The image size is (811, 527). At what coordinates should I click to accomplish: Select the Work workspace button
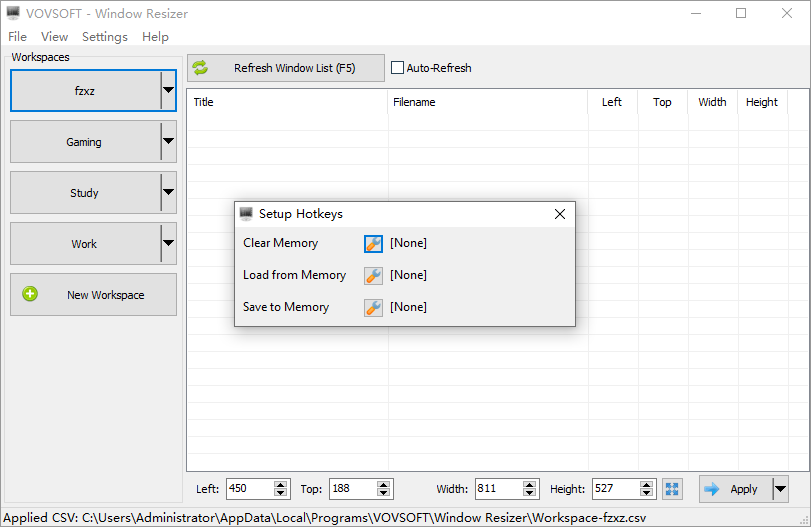pyautogui.click(x=85, y=243)
